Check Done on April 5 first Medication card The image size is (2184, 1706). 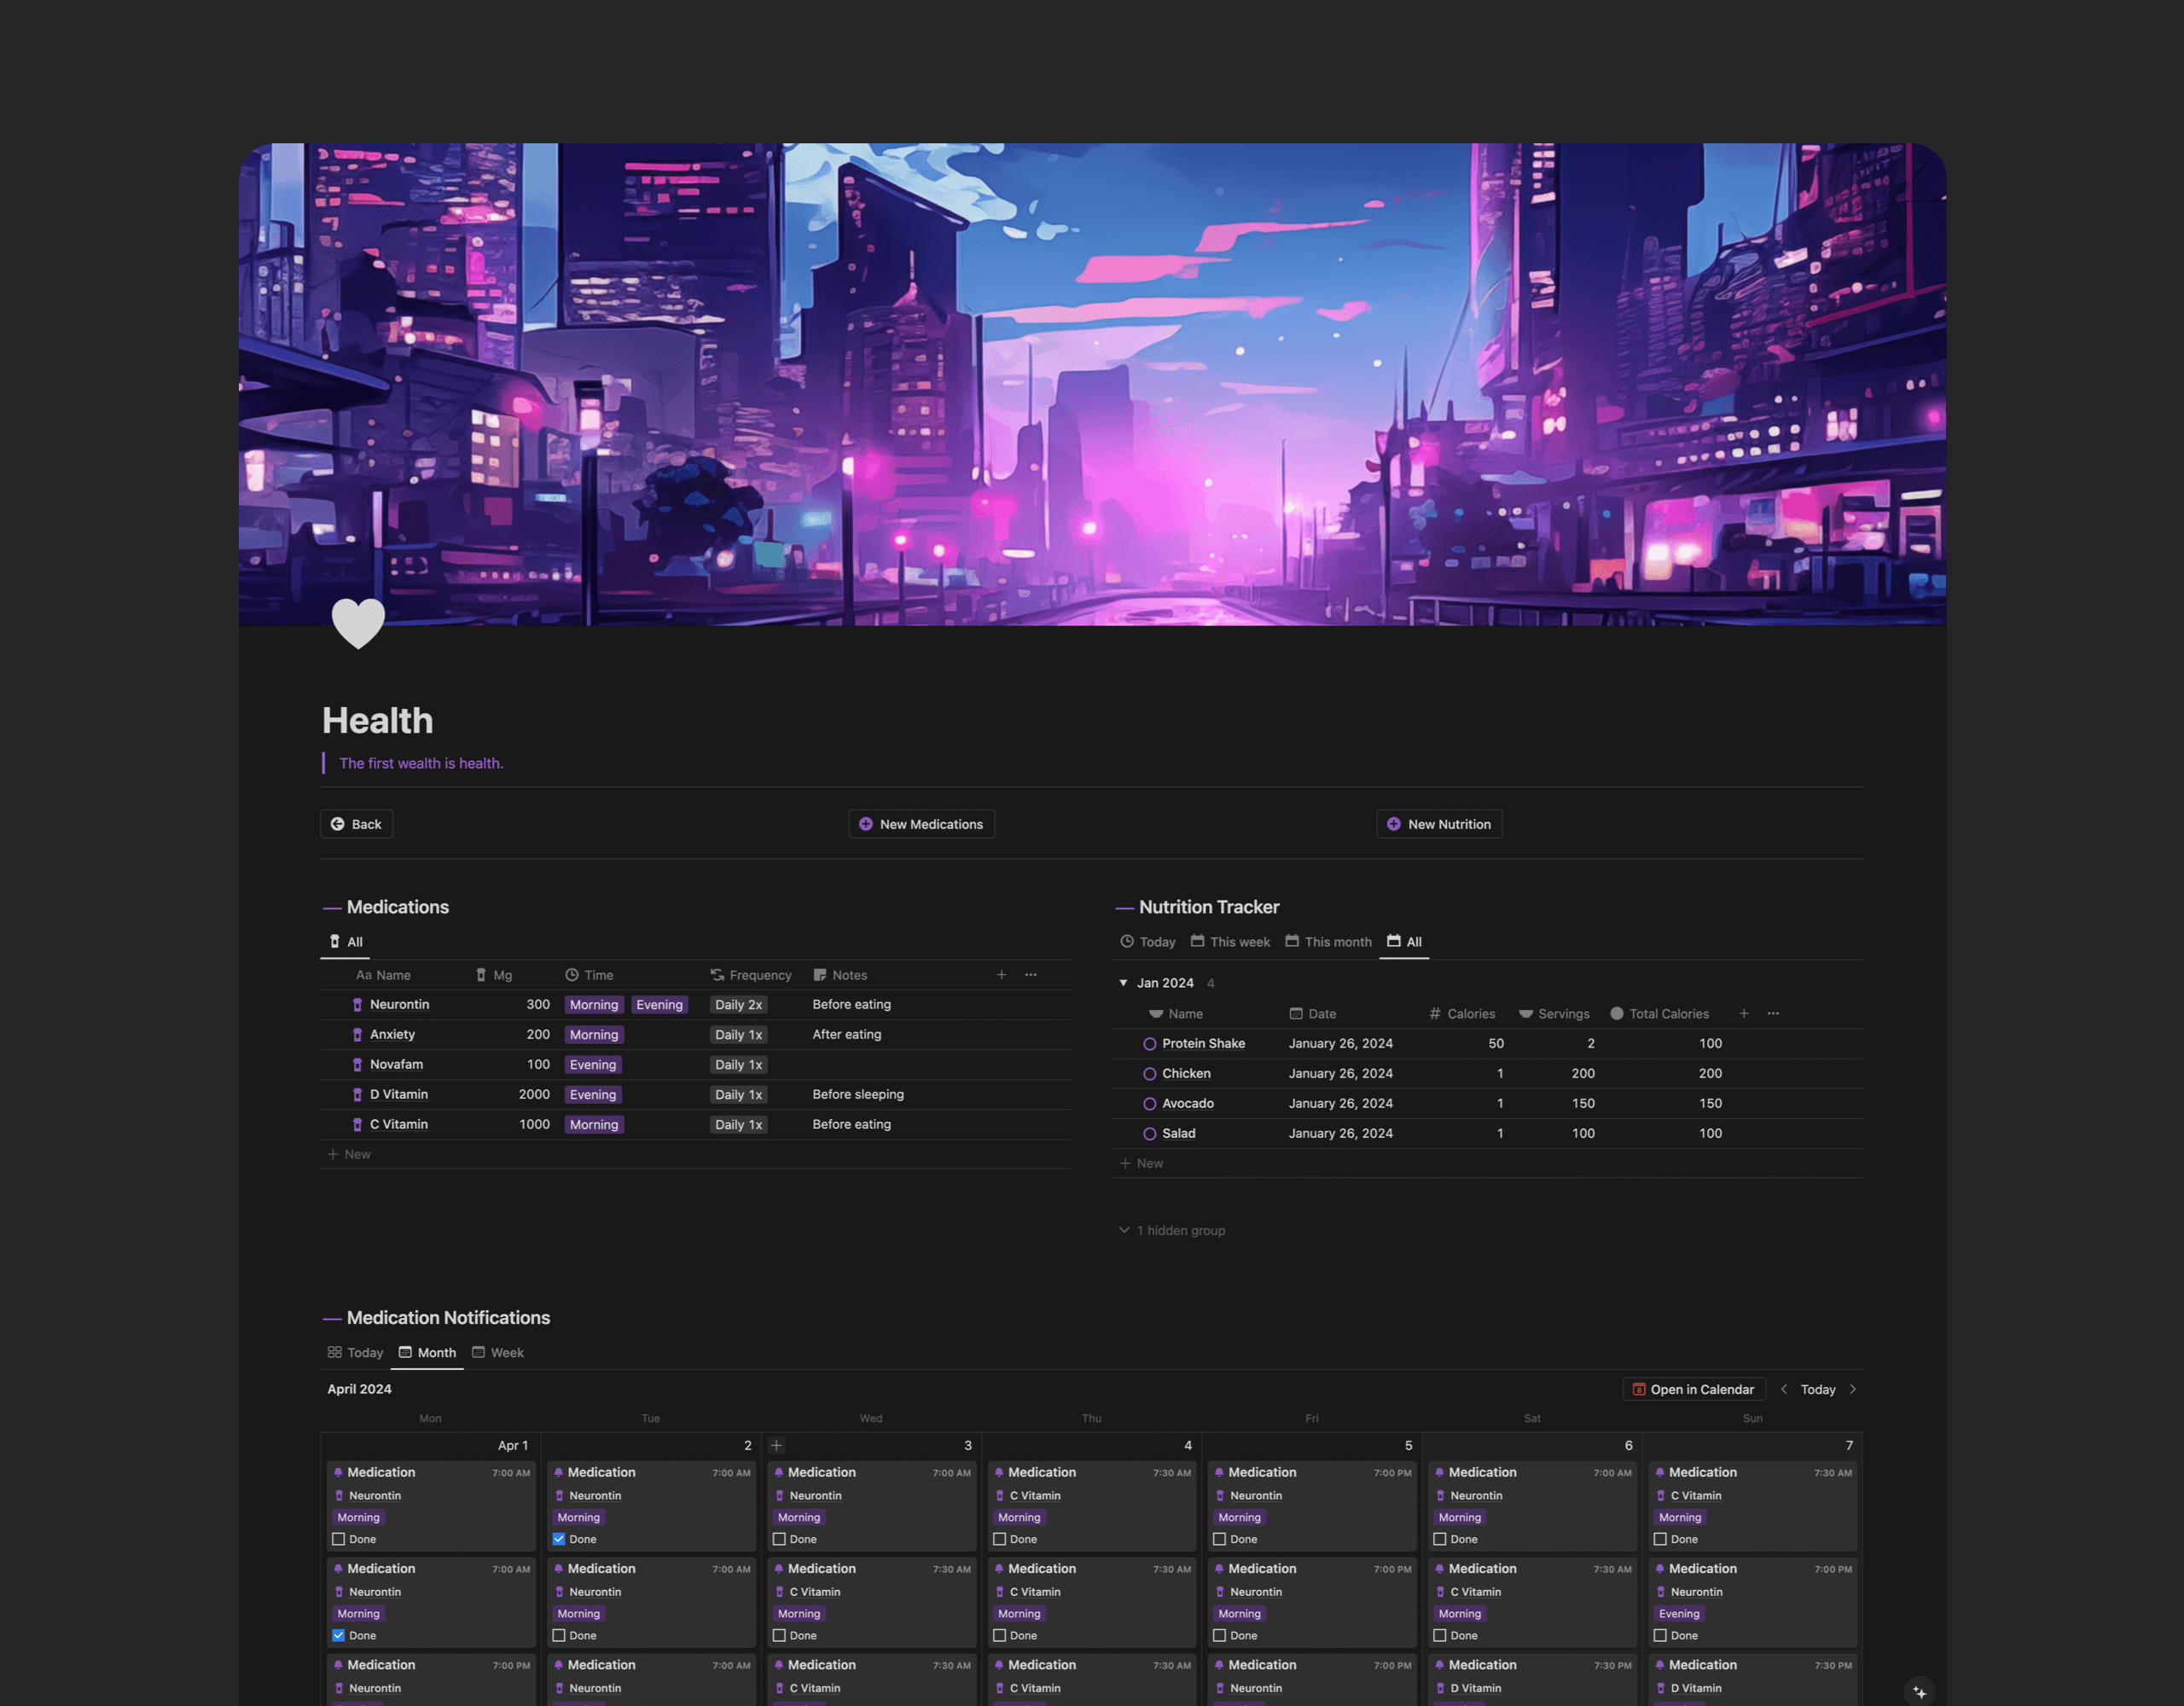[x=1220, y=1540]
